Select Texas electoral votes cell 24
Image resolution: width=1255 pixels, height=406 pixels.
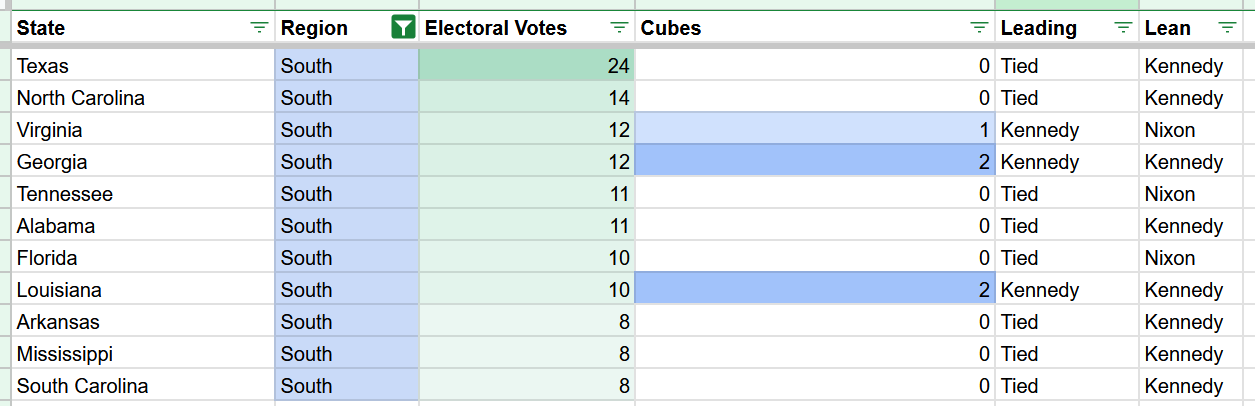point(526,66)
